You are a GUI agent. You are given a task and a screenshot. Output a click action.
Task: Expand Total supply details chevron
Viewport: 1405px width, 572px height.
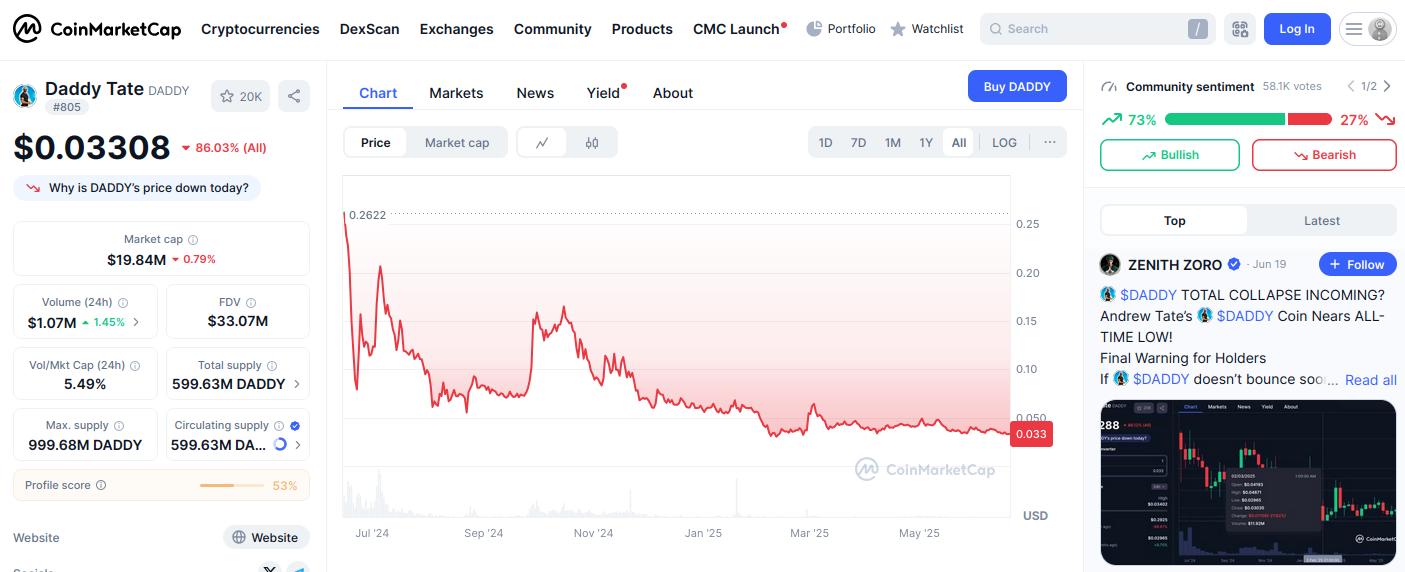click(x=296, y=384)
